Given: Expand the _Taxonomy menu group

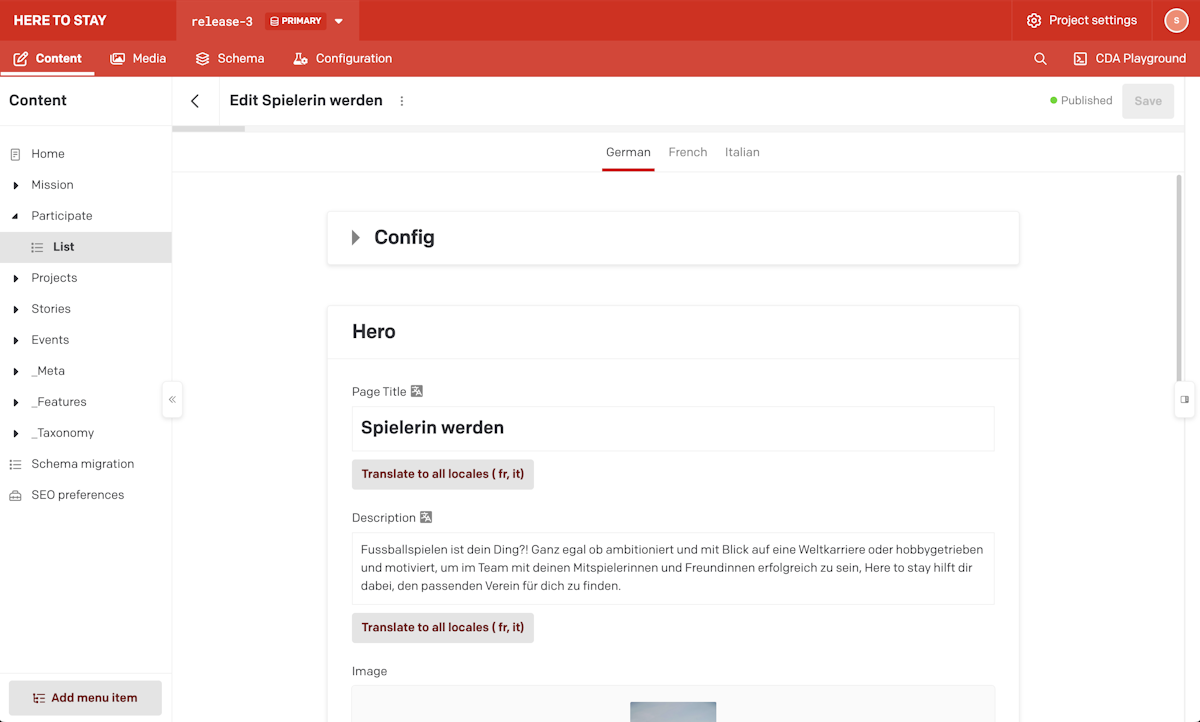Looking at the screenshot, I should click(x=15, y=433).
